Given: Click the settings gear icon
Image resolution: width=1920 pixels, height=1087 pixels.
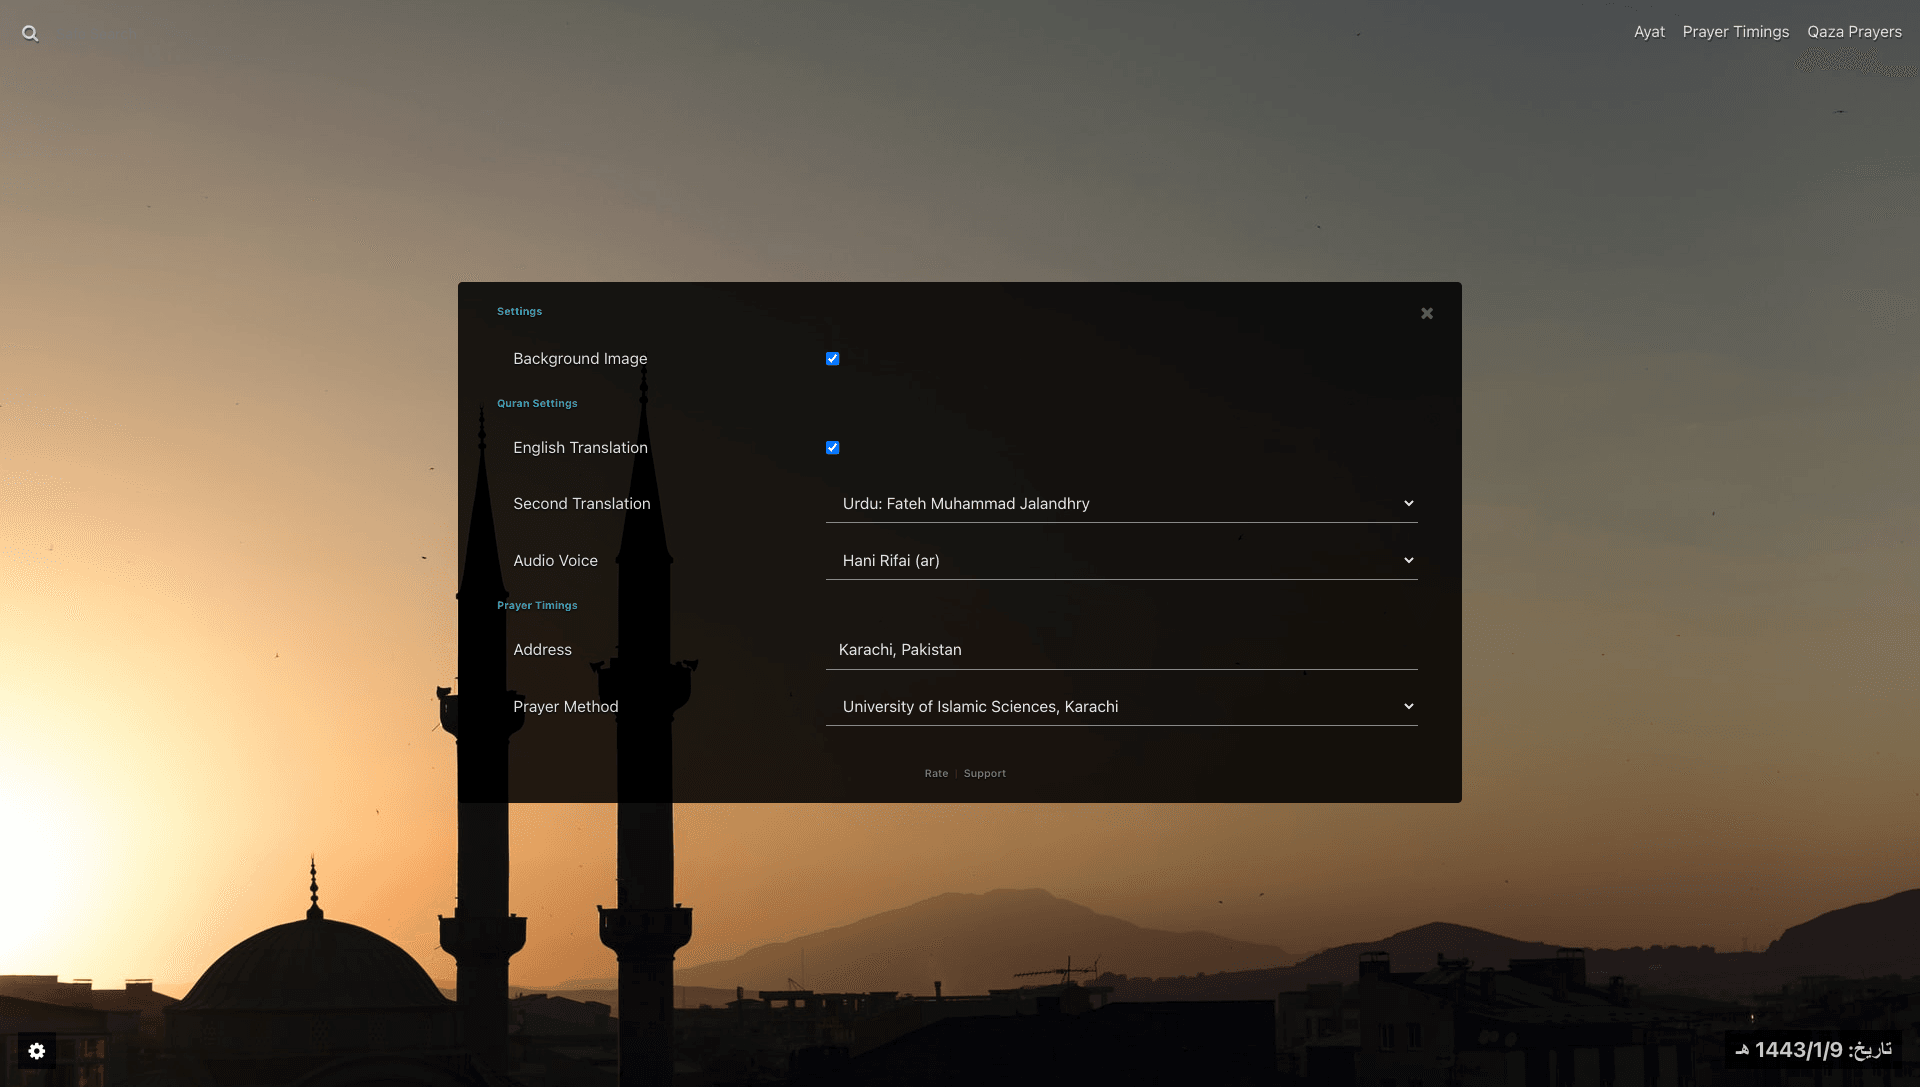Looking at the screenshot, I should (37, 1051).
